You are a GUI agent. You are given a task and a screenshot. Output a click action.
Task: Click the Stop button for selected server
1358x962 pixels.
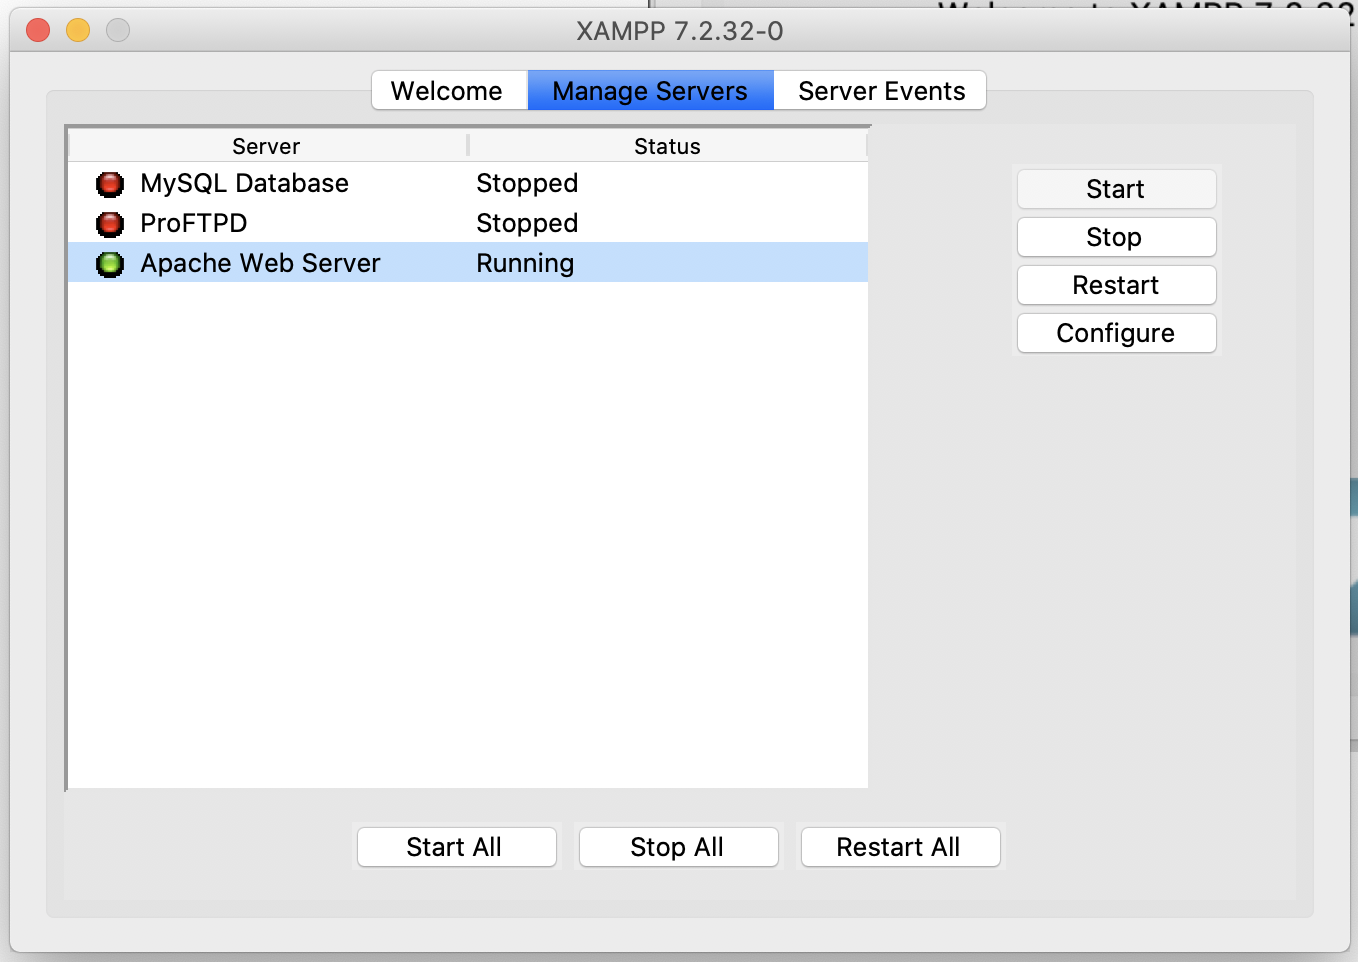tap(1116, 237)
